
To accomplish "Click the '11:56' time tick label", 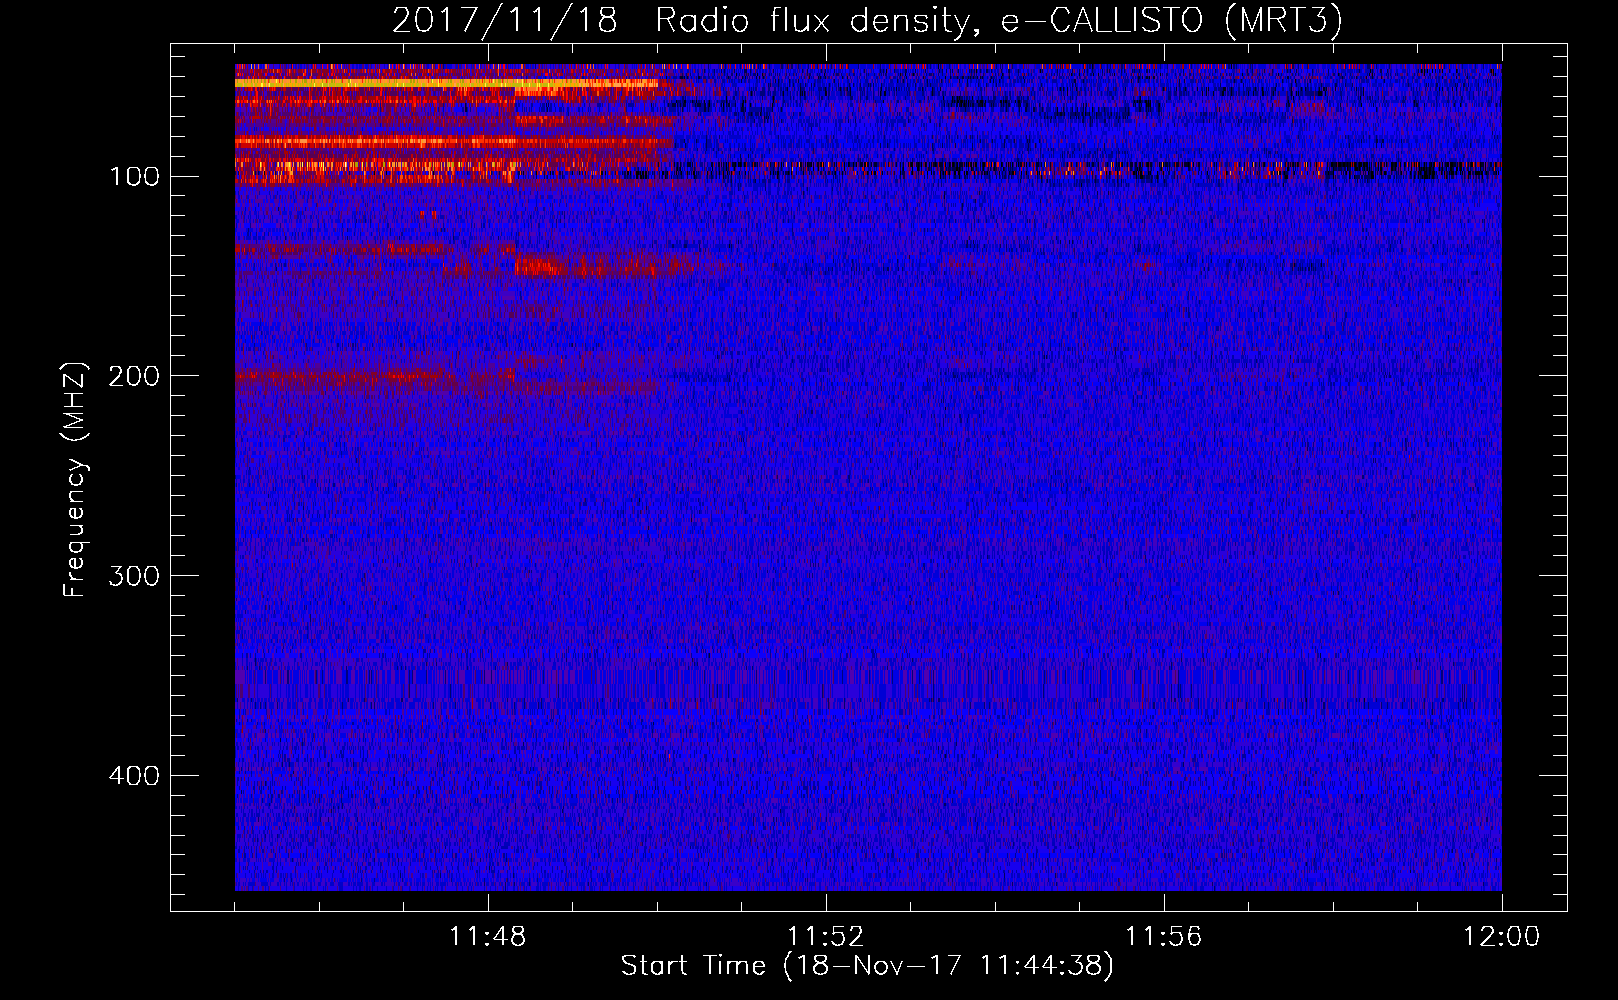I will point(1164,937).
